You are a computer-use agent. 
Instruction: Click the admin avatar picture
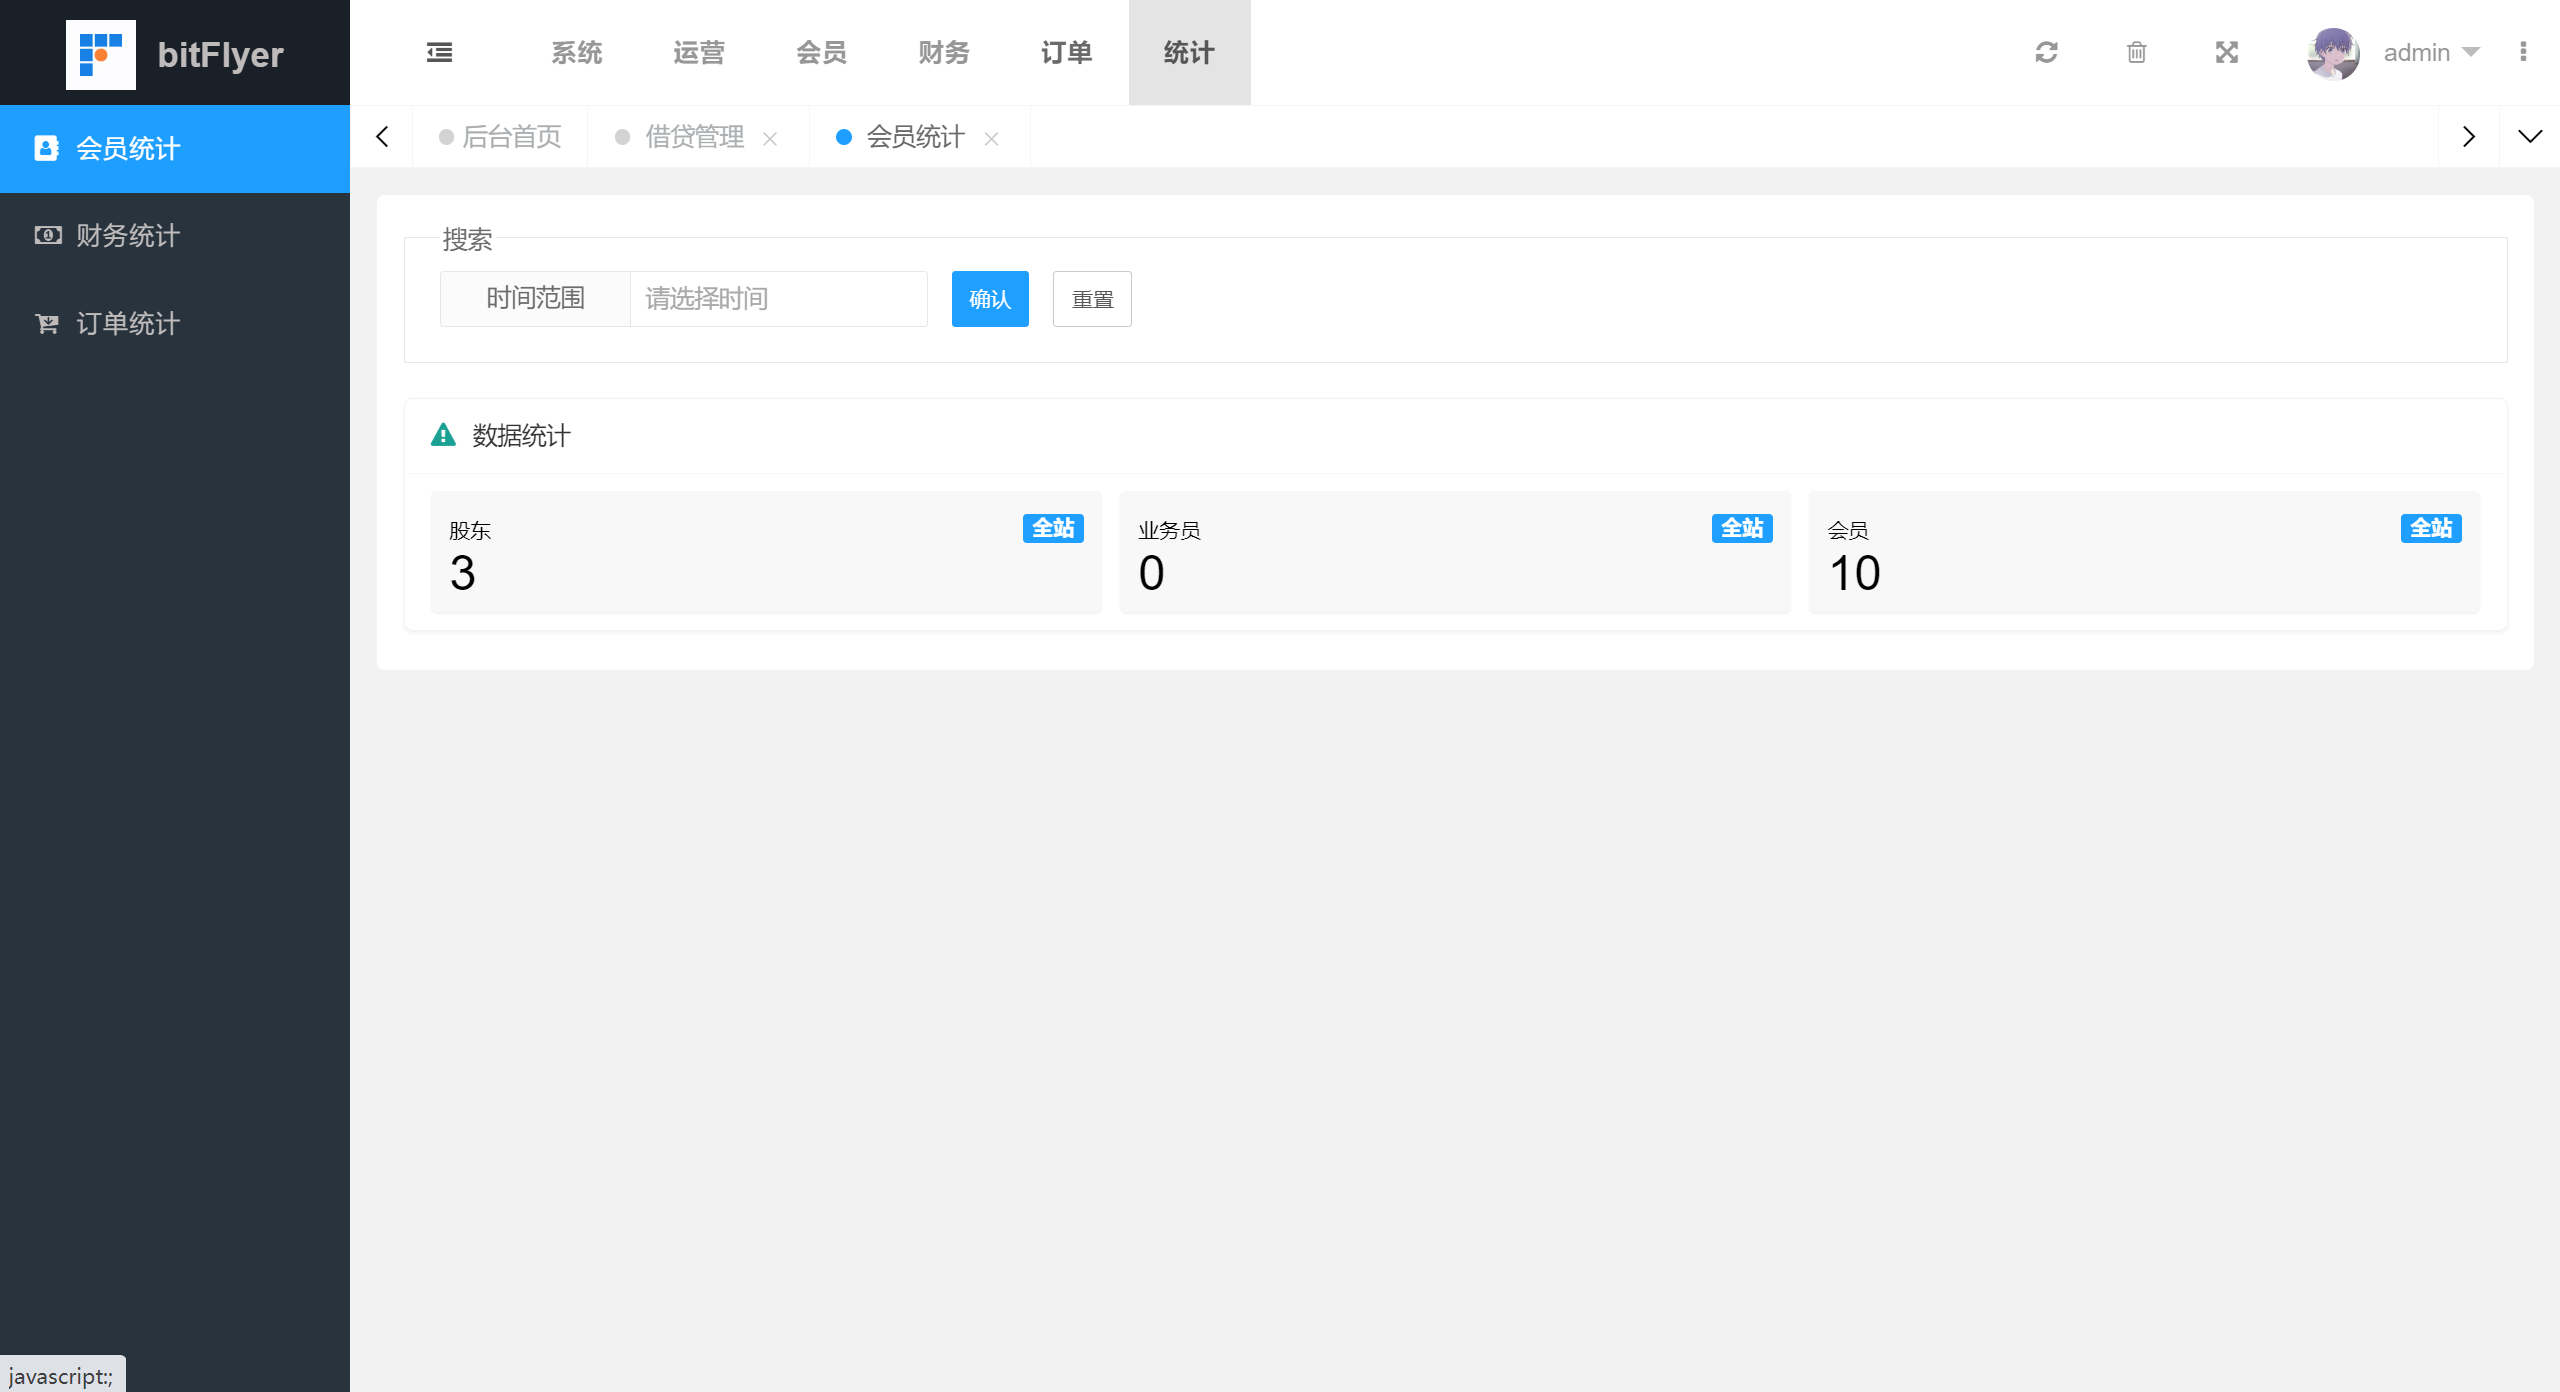(x=2333, y=53)
